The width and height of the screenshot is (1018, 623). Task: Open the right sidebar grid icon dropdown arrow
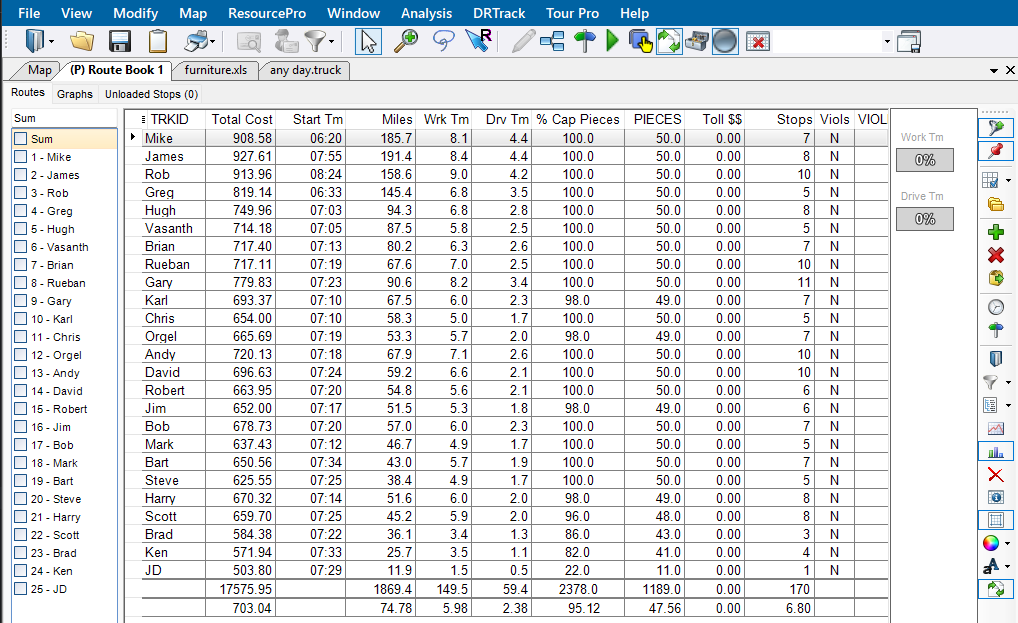click(1008, 180)
